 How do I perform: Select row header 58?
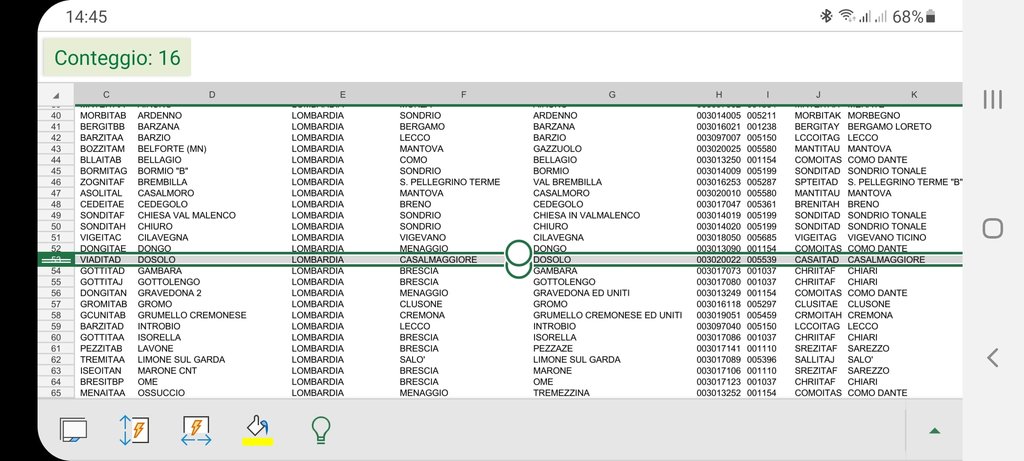click(55, 315)
